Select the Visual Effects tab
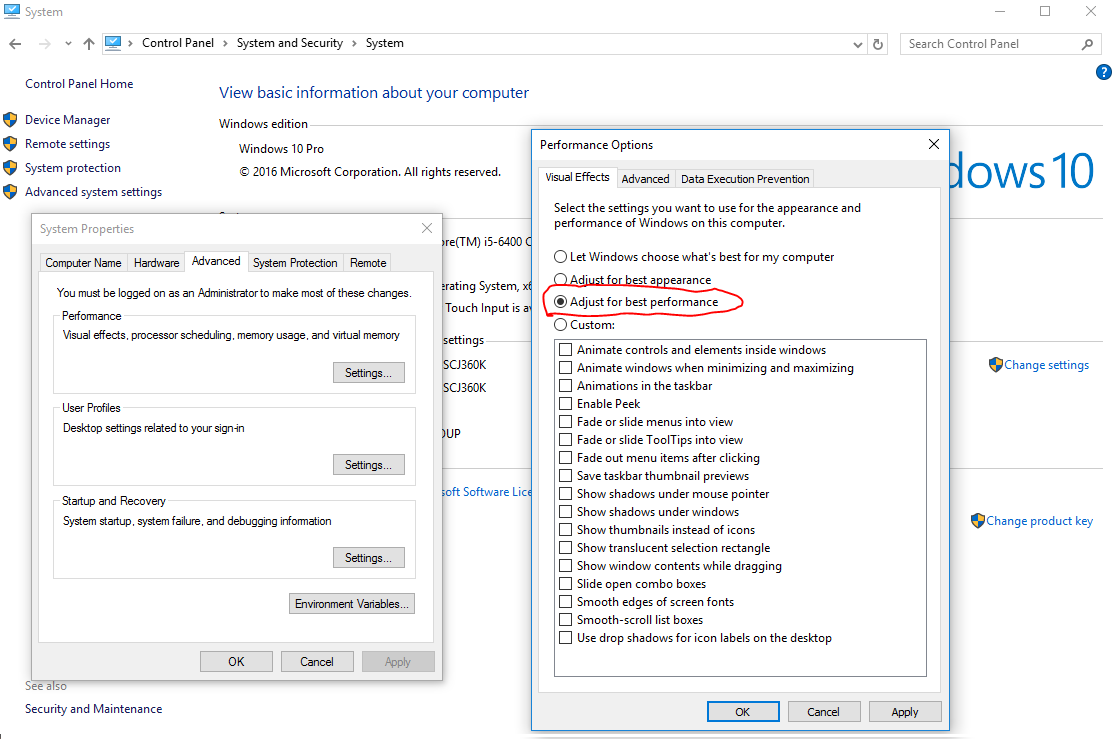This screenshot has width=1117, height=739. pyautogui.click(x=577, y=177)
